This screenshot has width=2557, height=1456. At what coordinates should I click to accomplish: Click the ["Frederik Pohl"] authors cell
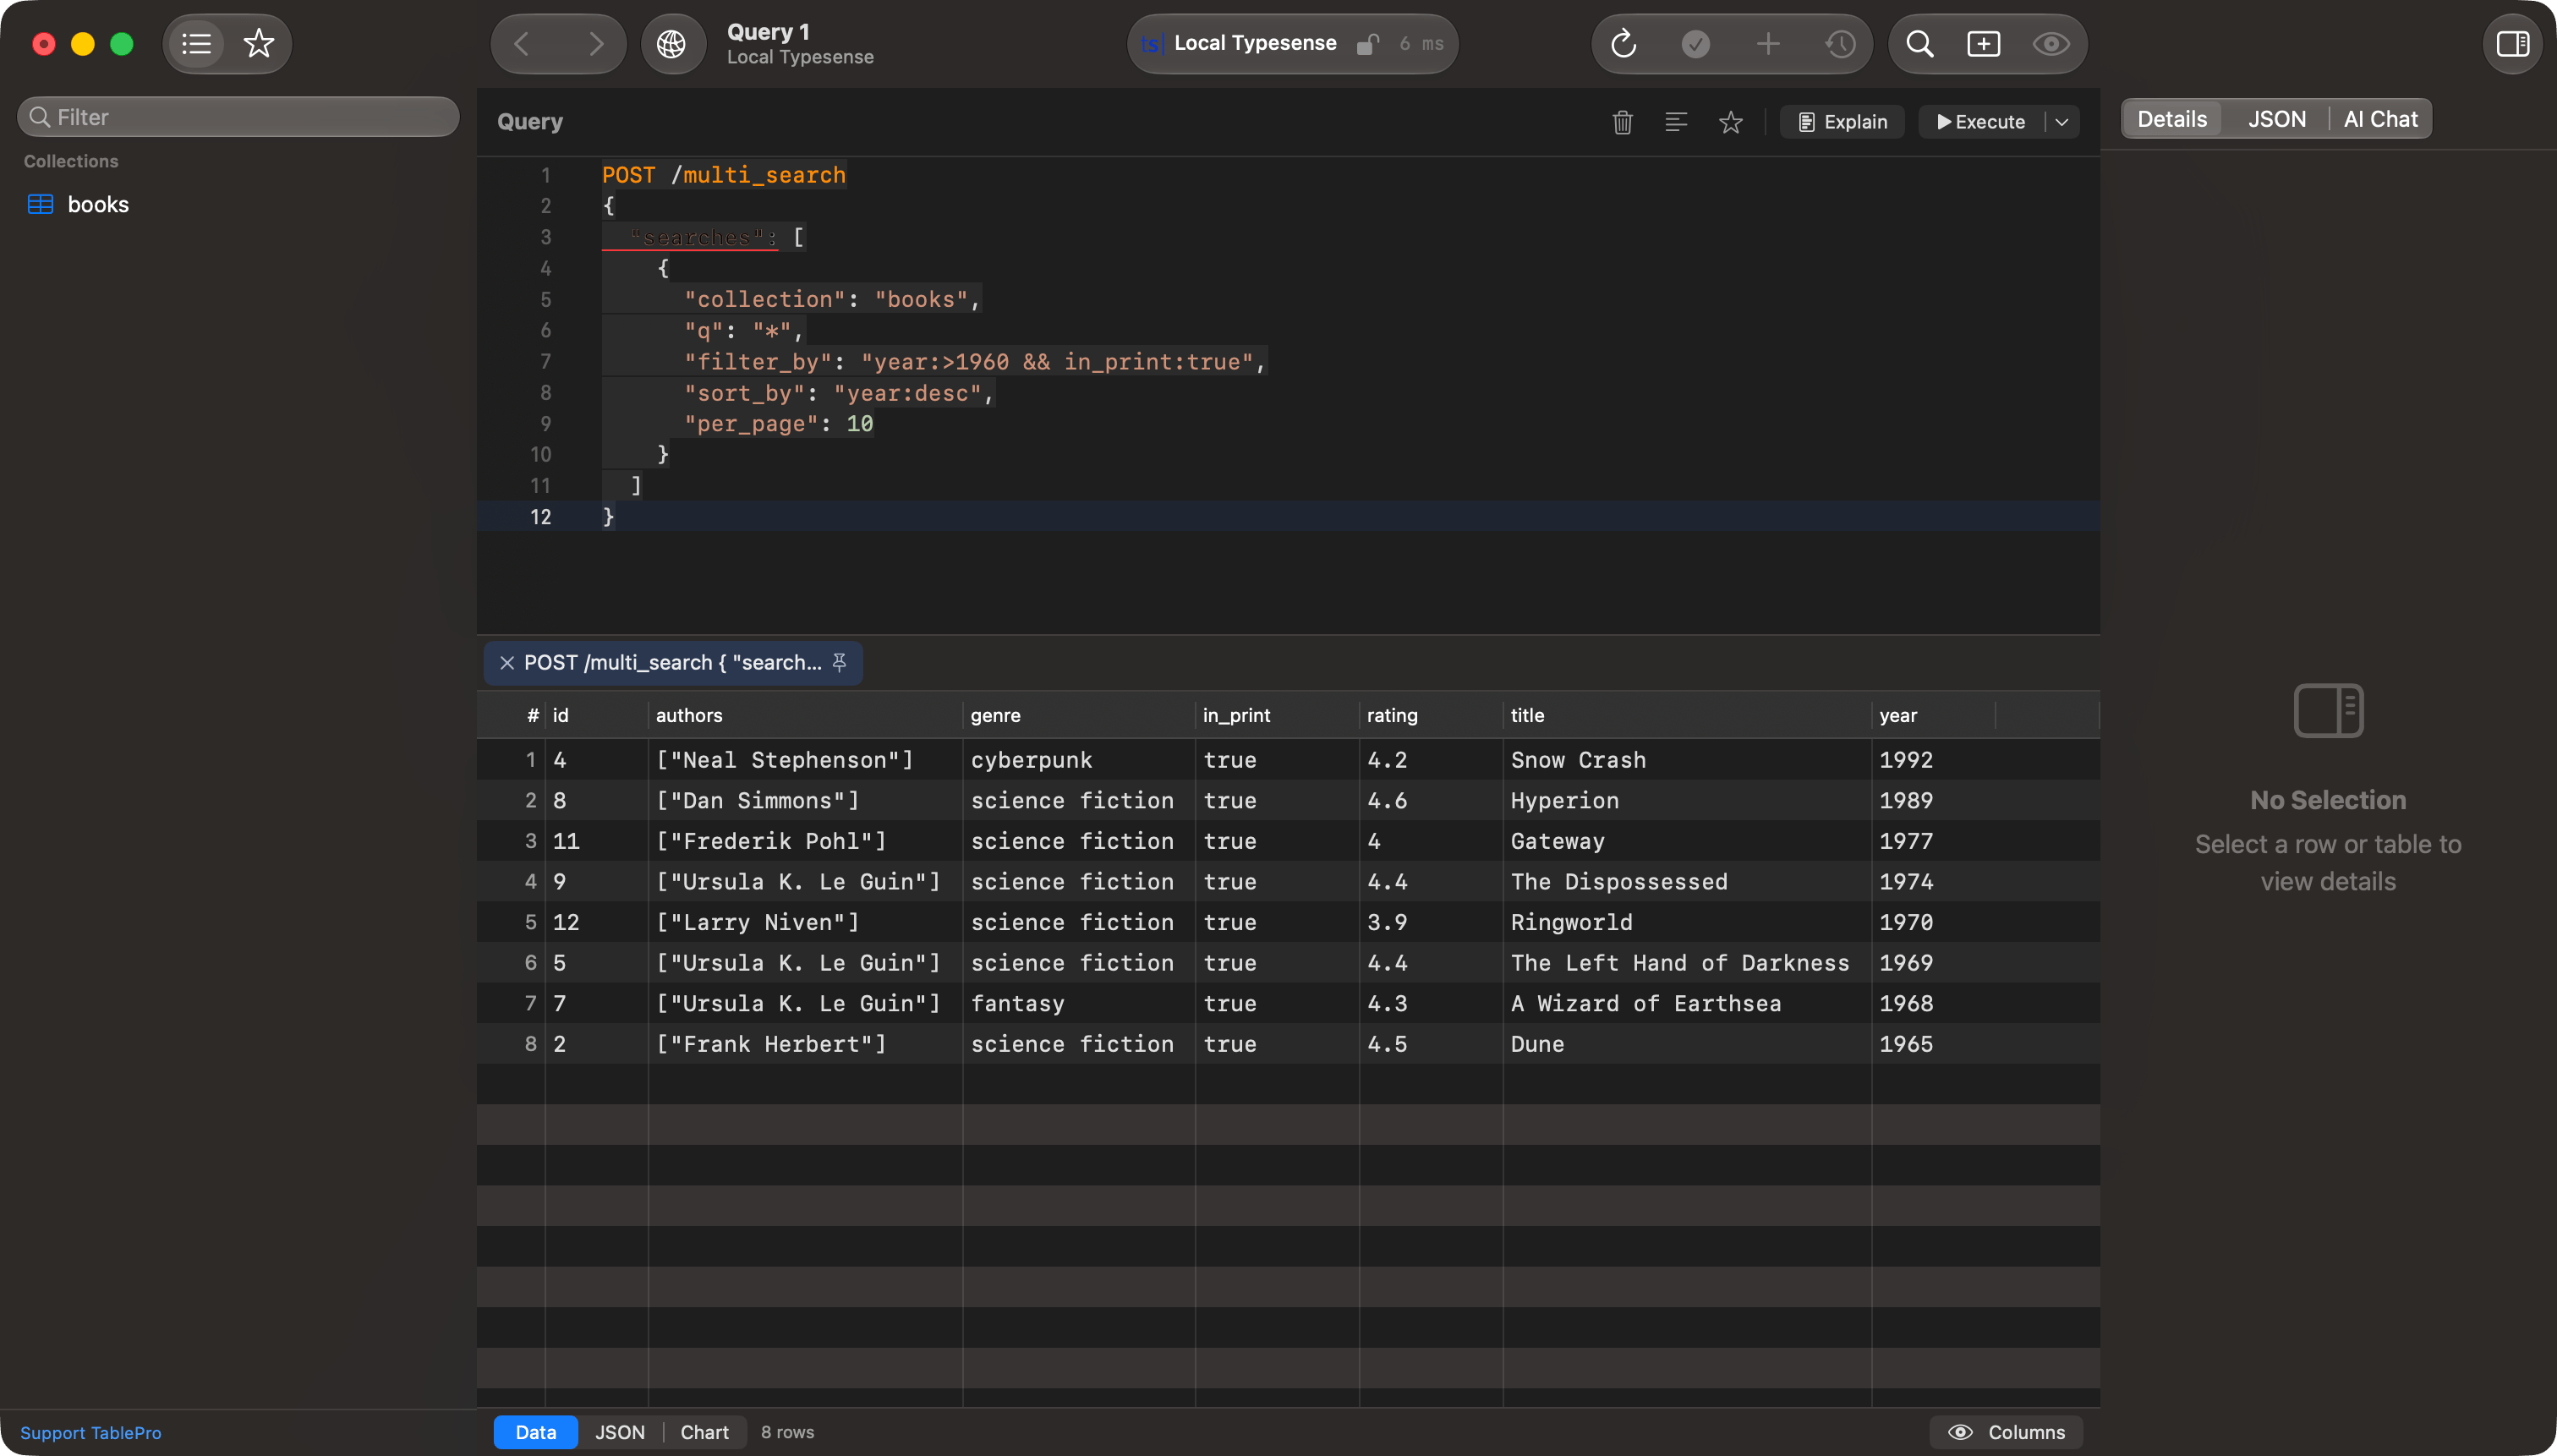(805, 842)
